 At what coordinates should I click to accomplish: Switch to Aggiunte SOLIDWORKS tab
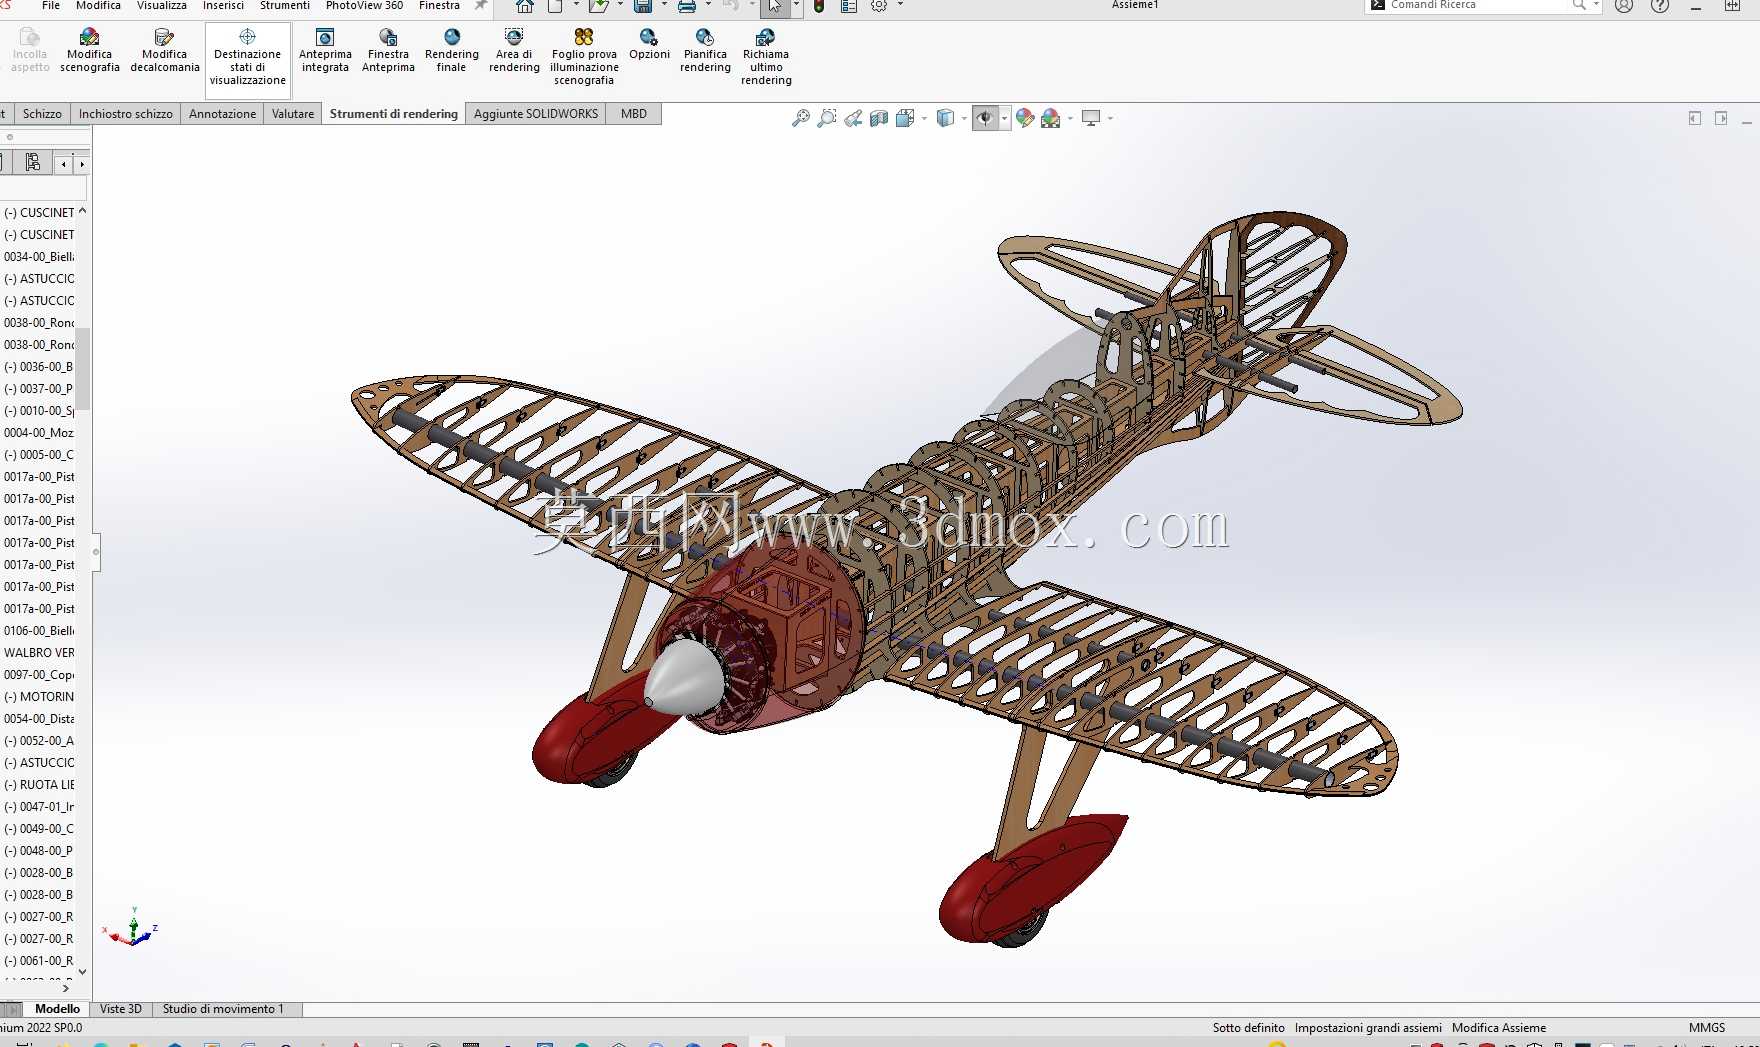click(536, 114)
